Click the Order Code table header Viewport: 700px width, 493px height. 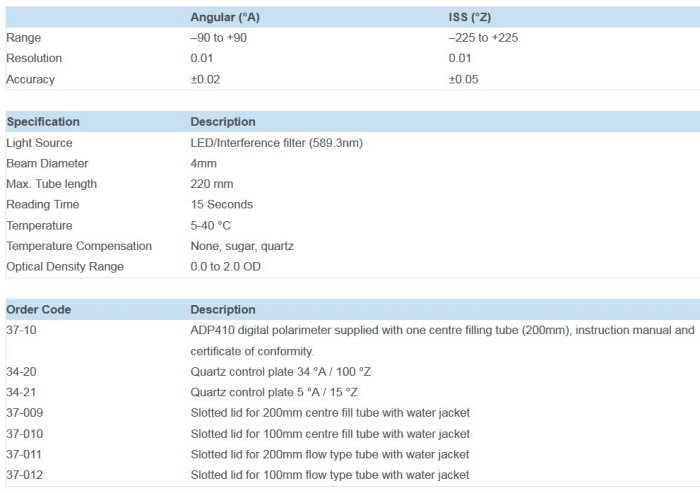(x=39, y=310)
